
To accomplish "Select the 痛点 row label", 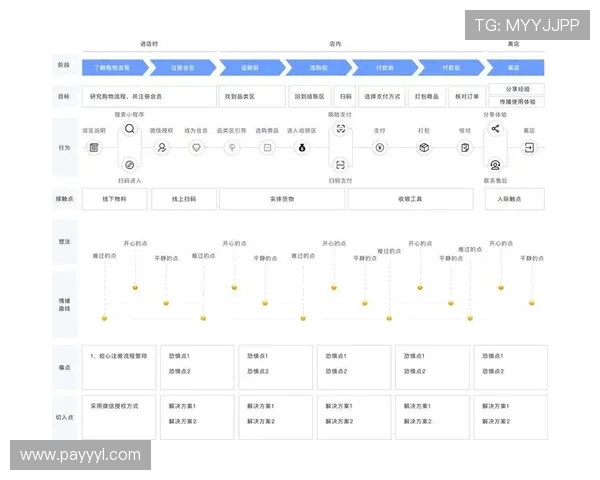I will pos(64,367).
